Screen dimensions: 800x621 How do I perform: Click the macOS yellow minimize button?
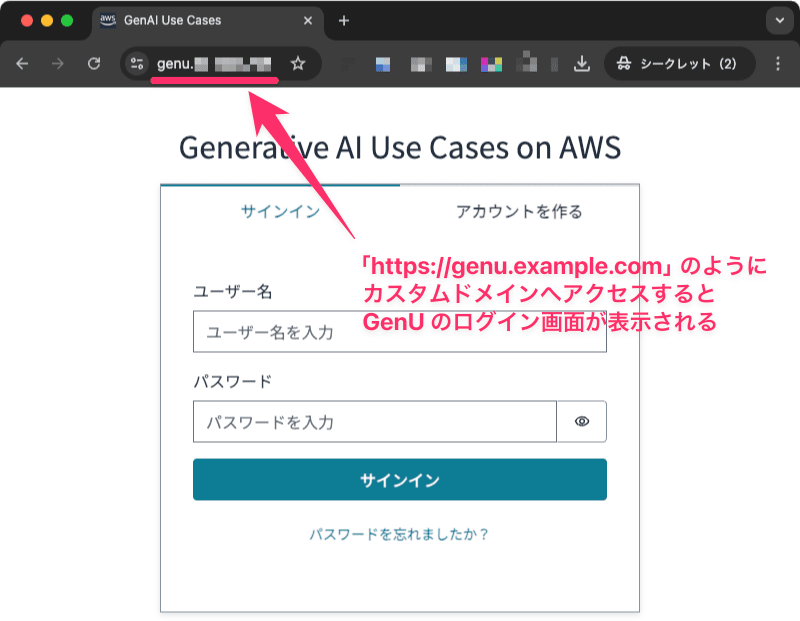pyautogui.click(x=47, y=20)
